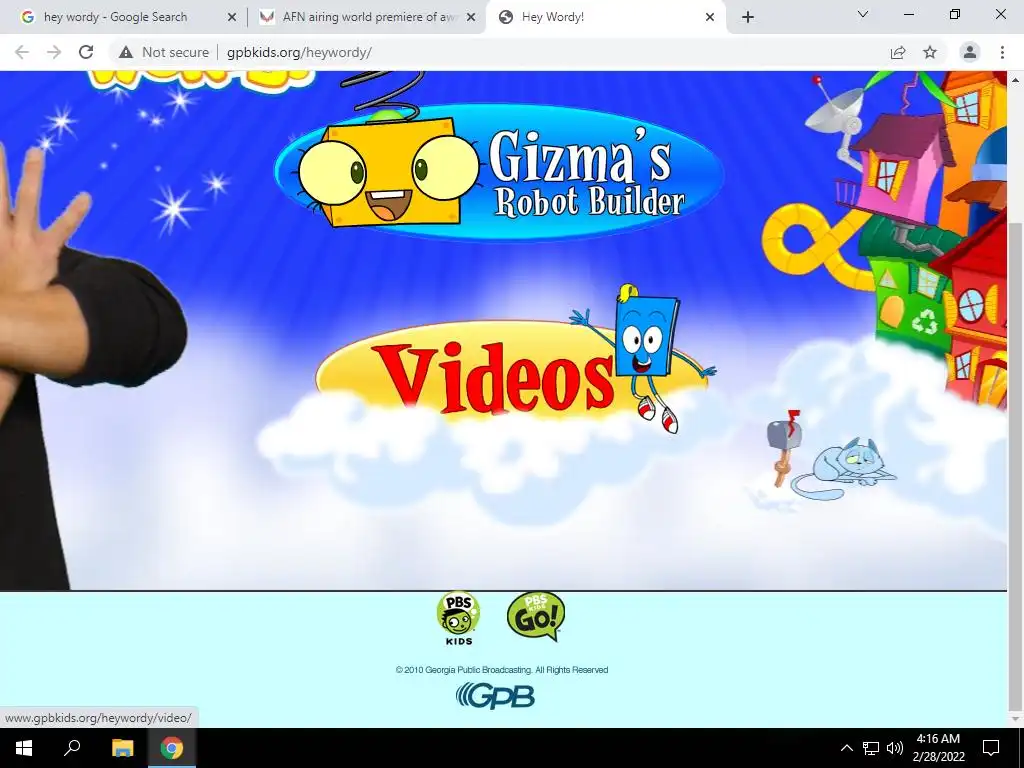Restore down the Chrome window

point(954,14)
